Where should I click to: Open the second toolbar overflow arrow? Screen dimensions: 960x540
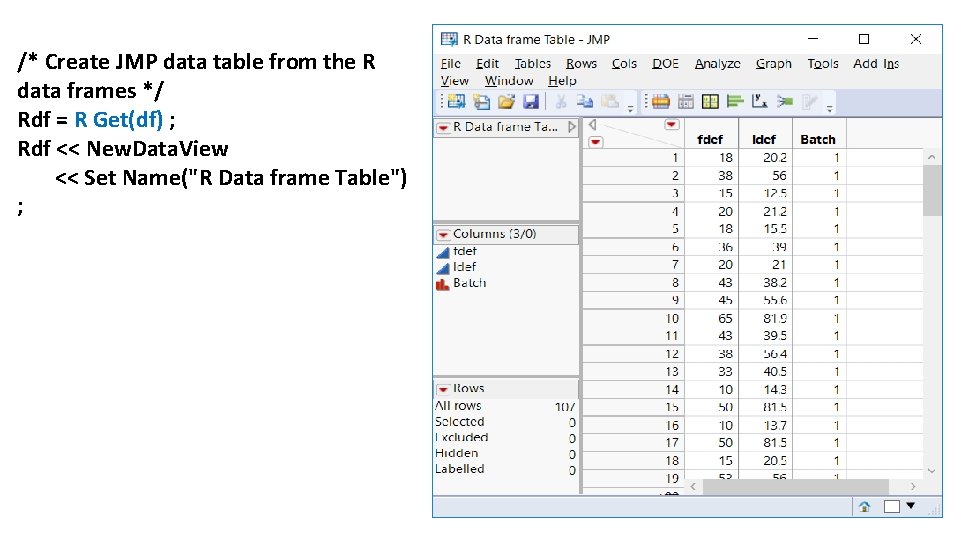pyautogui.click(x=830, y=108)
